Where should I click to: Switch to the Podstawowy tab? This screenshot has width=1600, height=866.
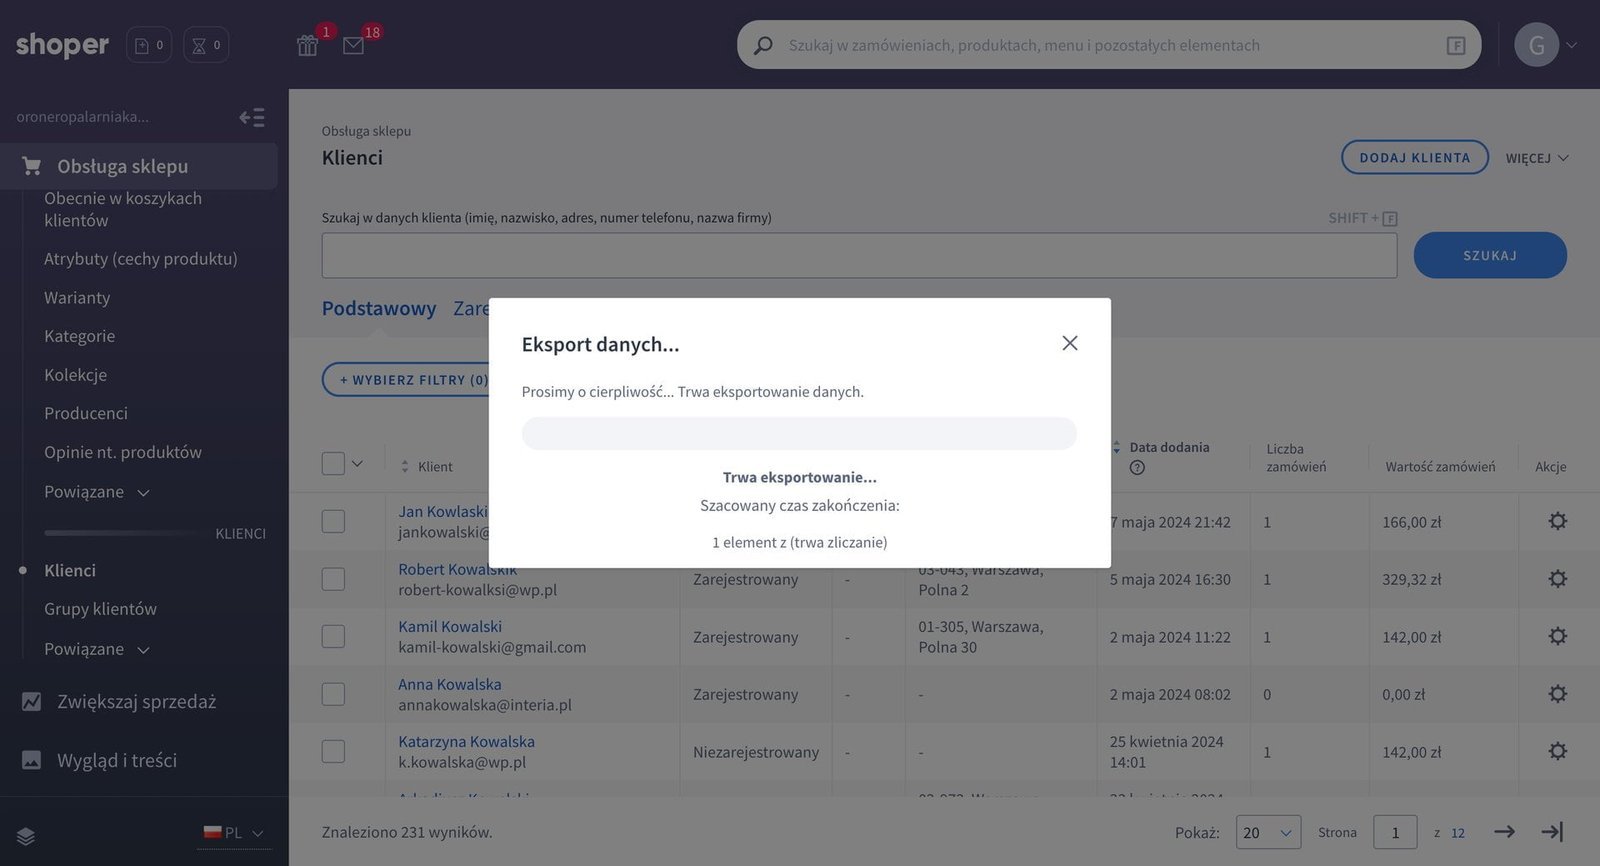click(x=379, y=309)
